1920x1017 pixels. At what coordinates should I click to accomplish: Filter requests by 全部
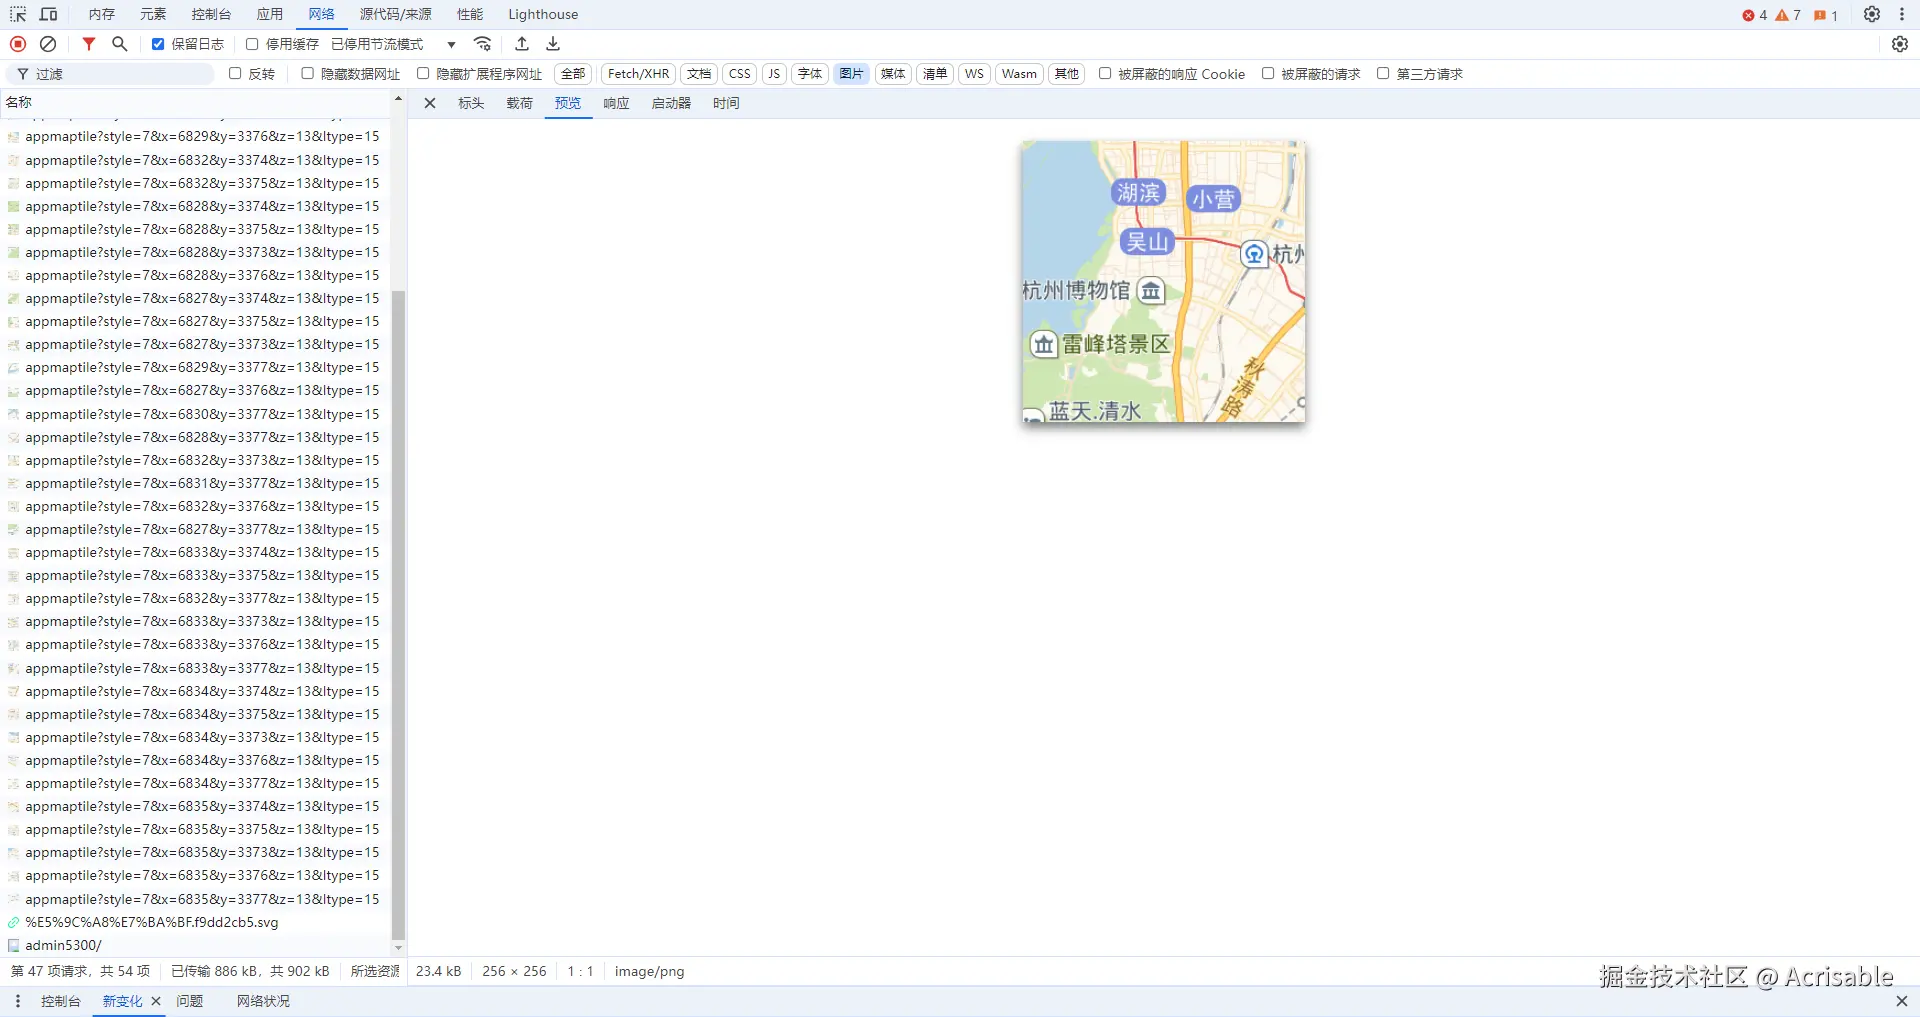(x=573, y=73)
